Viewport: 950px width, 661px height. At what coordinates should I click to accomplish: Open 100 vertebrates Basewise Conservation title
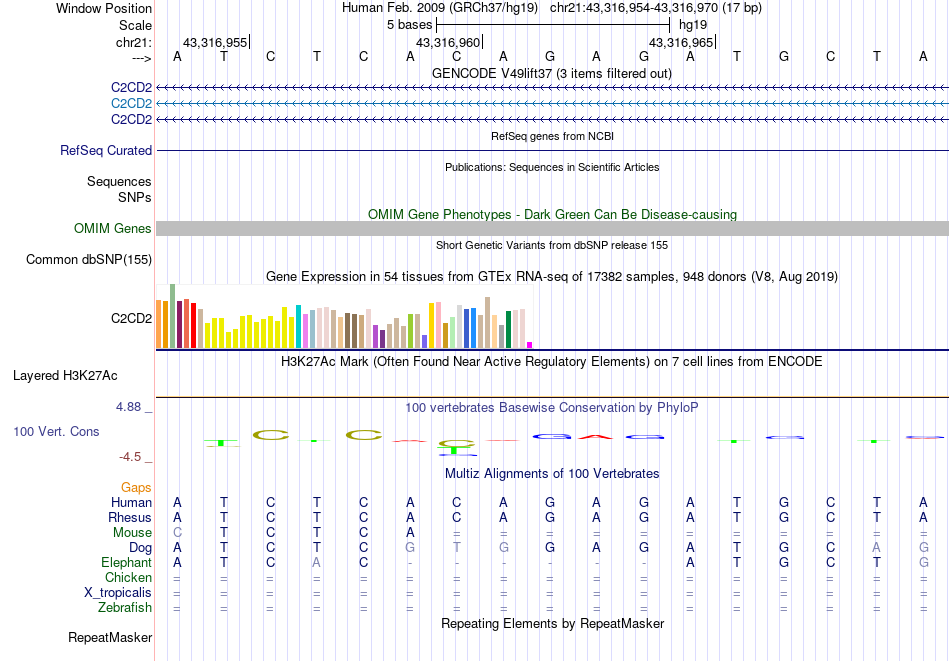coord(552,408)
